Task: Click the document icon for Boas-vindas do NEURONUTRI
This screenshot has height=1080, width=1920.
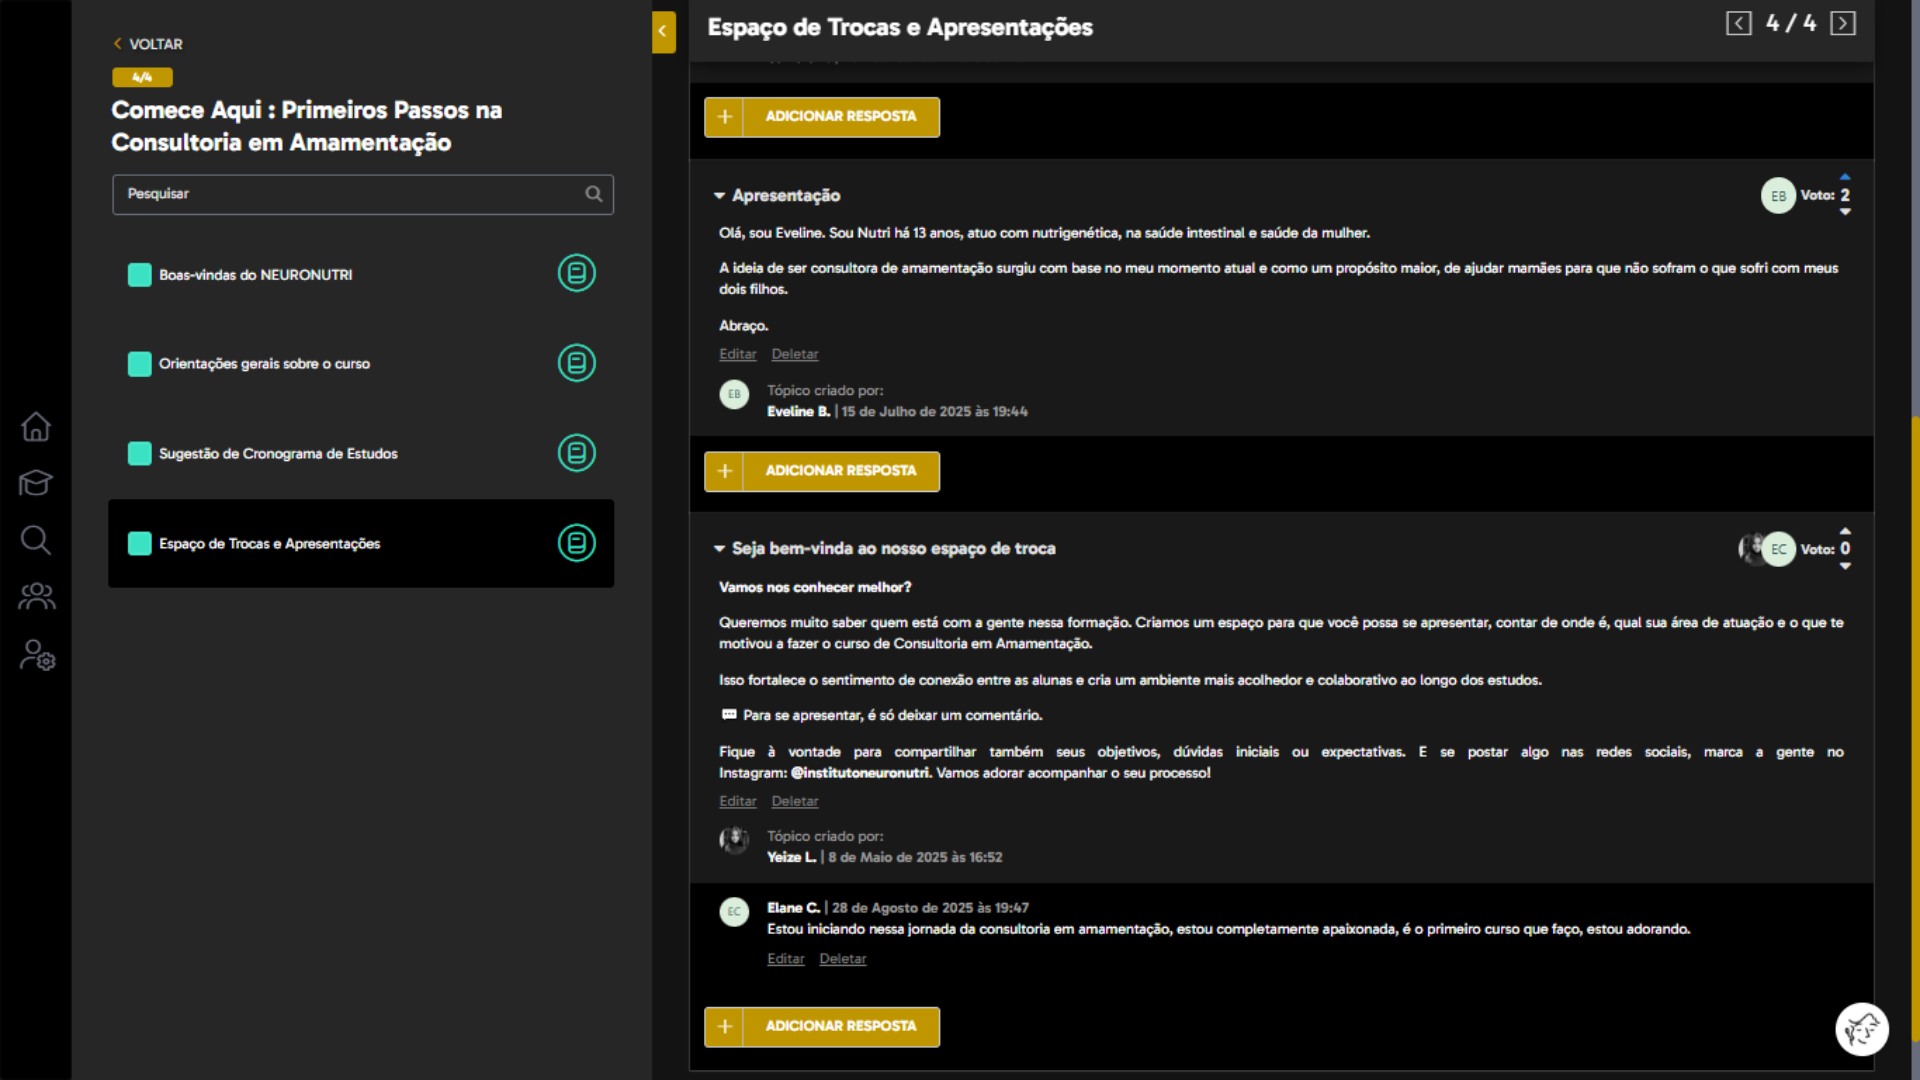Action: coord(576,273)
